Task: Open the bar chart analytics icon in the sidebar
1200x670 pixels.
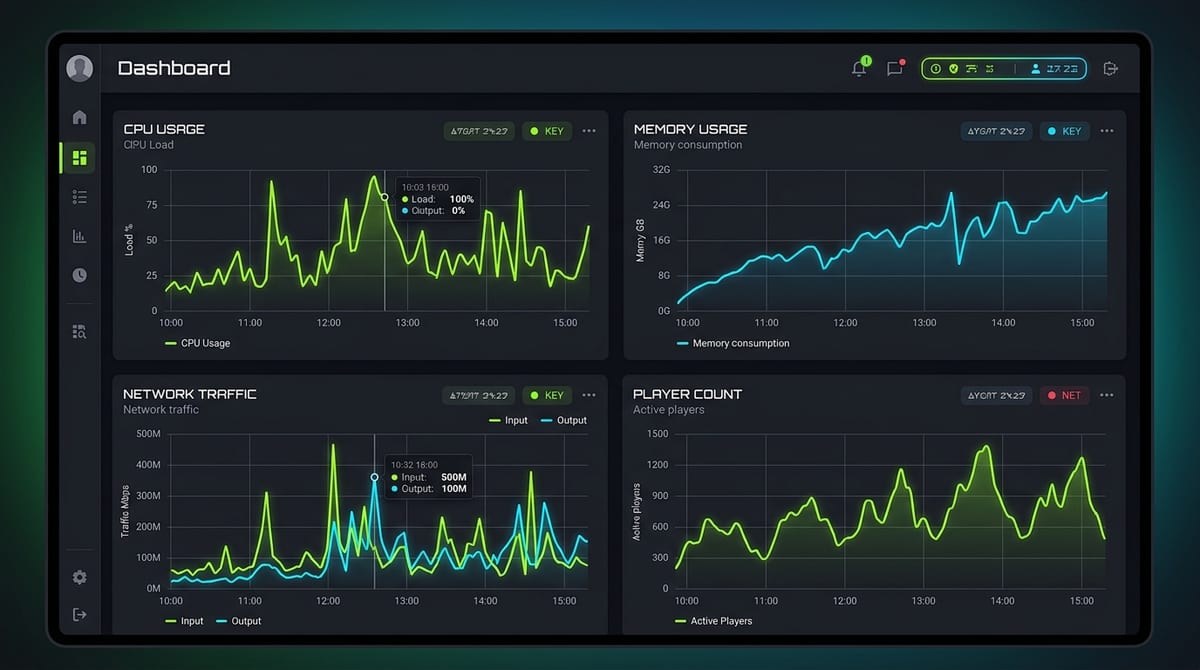Action: tap(79, 236)
